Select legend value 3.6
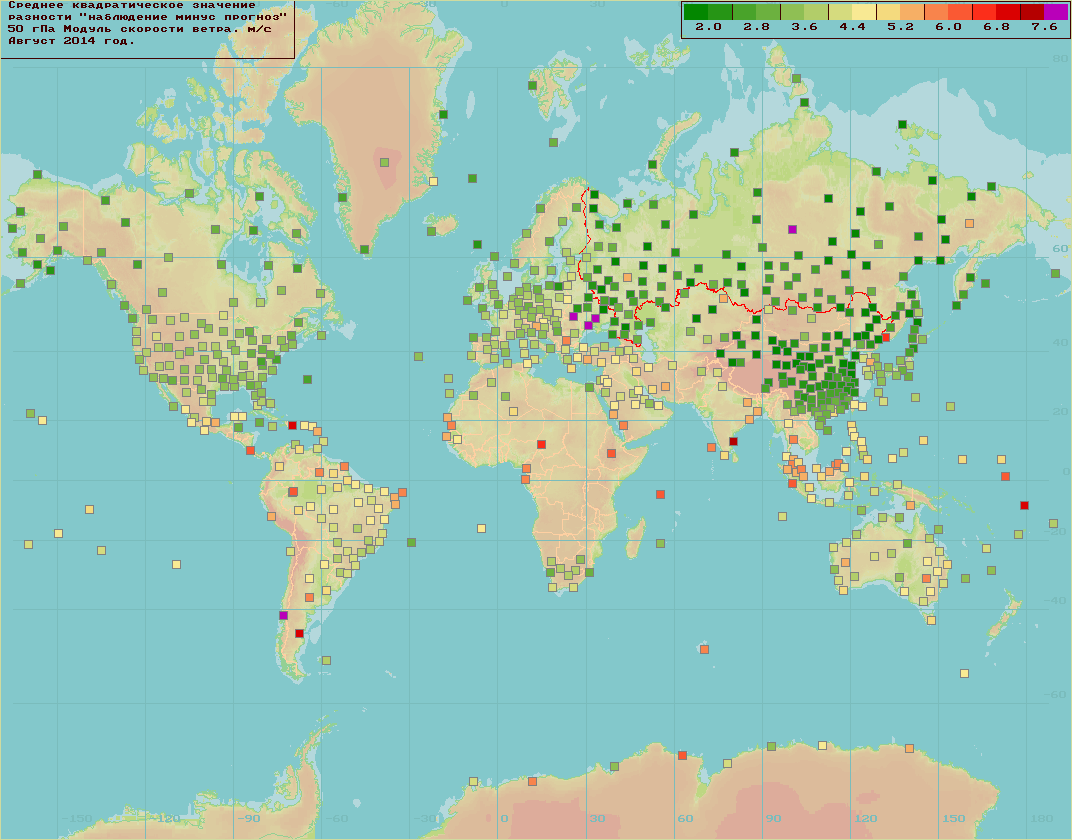This screenshot has width=1072, height=840. click(x=804, y=27)
